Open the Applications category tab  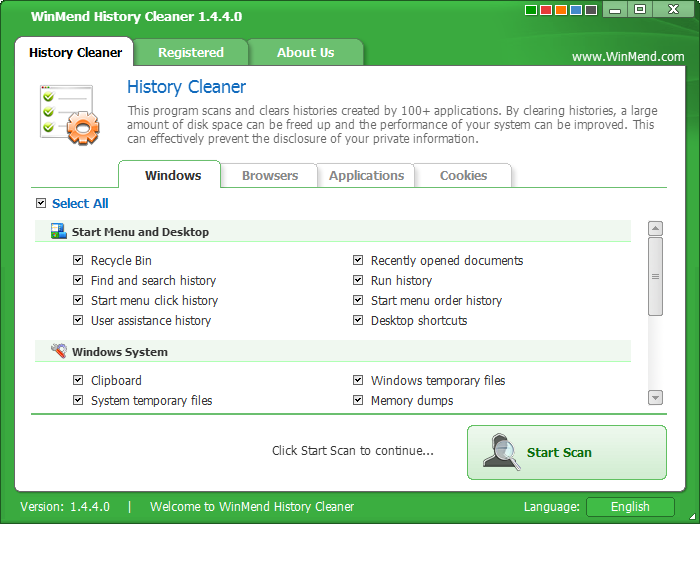[x=366, y=175]
